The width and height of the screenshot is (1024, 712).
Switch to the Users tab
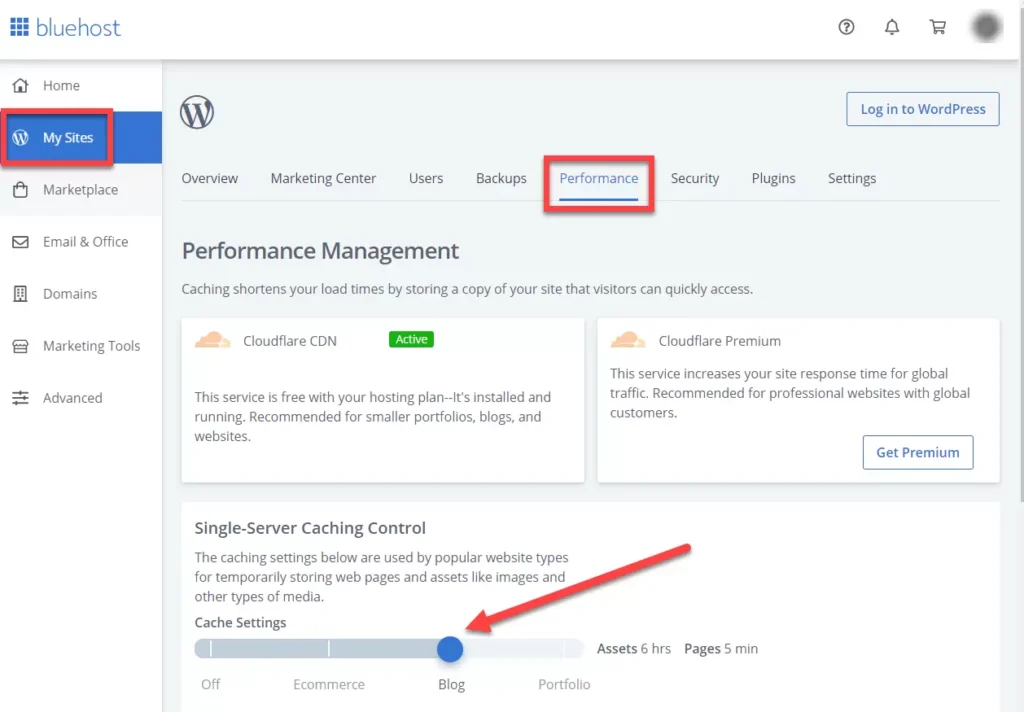(426, 178)
